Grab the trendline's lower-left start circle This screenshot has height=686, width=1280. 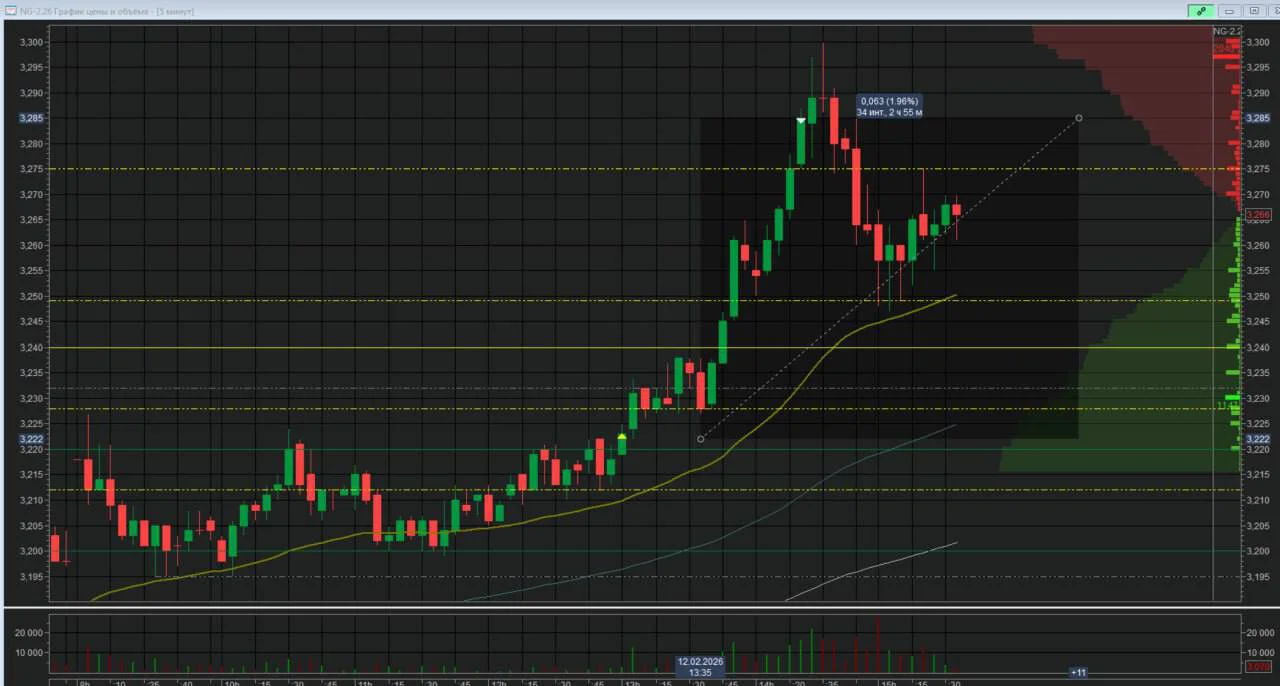point(700,439)
